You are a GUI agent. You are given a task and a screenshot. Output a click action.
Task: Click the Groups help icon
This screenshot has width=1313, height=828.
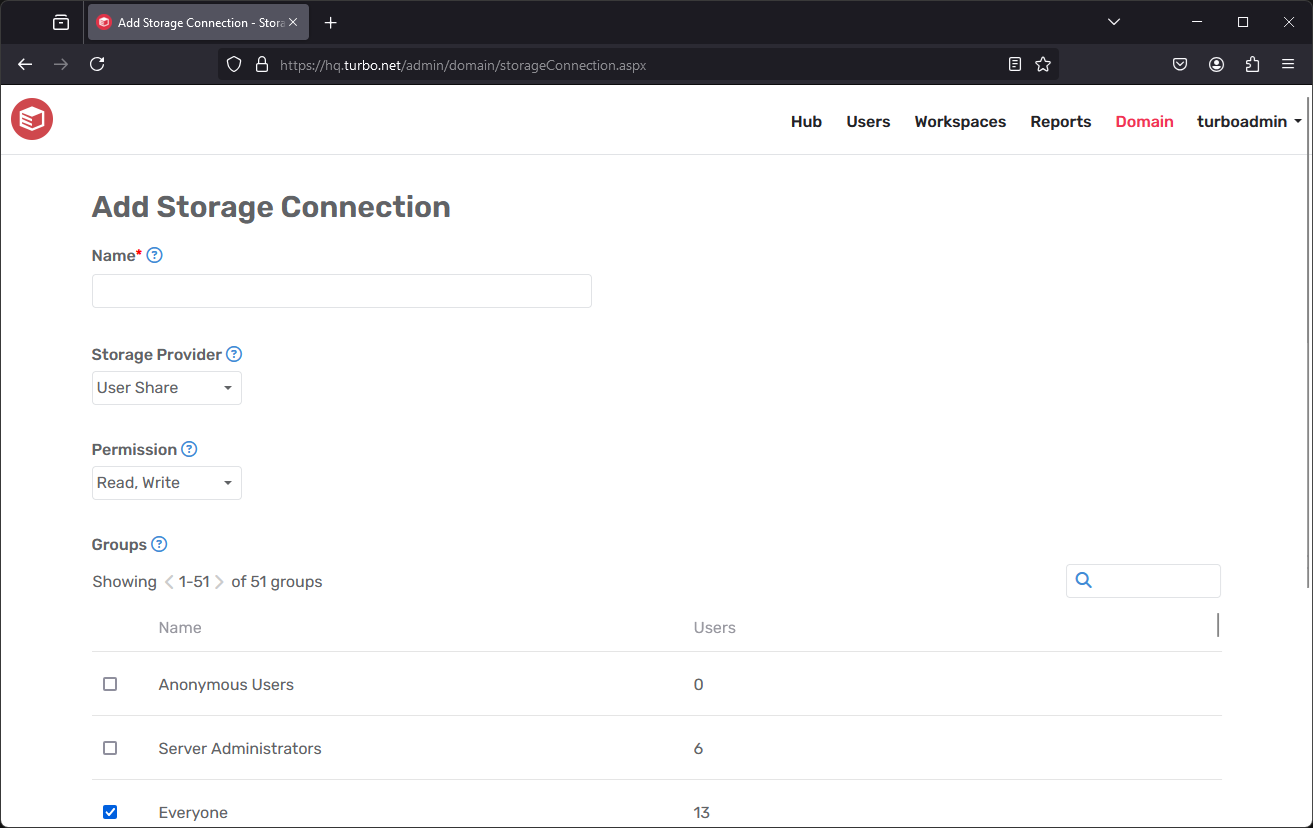(159, 544)
